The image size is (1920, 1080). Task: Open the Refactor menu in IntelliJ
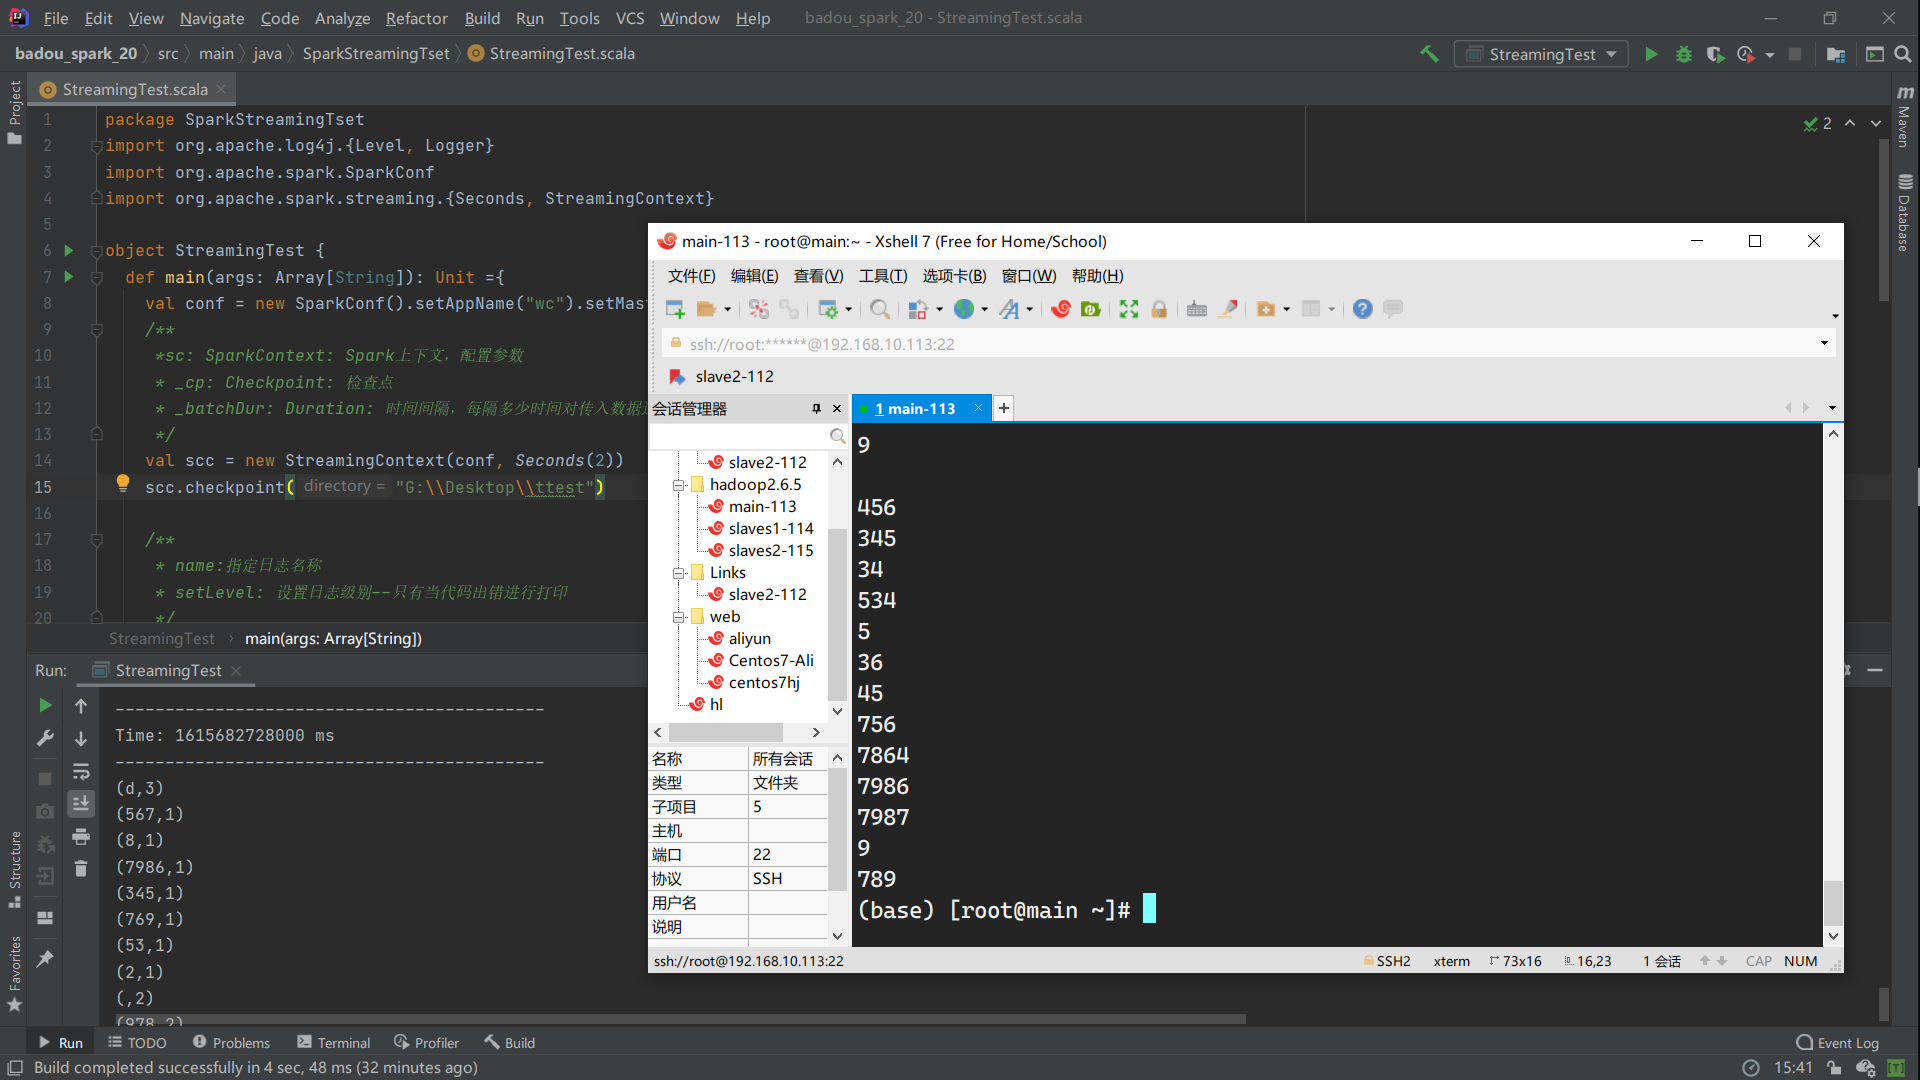coord(416,18)
